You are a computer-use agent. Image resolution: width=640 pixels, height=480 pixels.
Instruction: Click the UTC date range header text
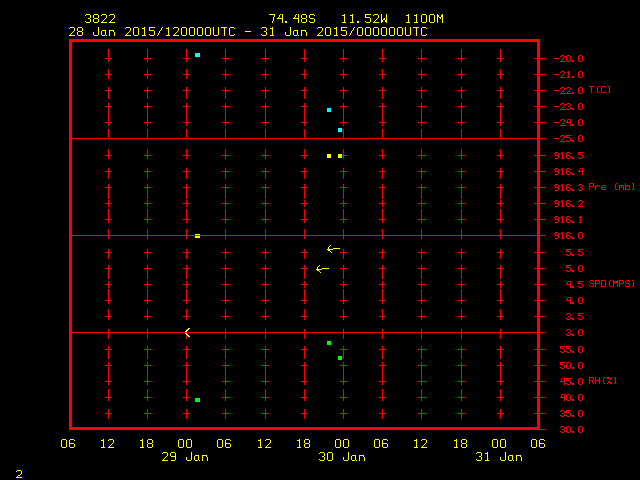248,31
